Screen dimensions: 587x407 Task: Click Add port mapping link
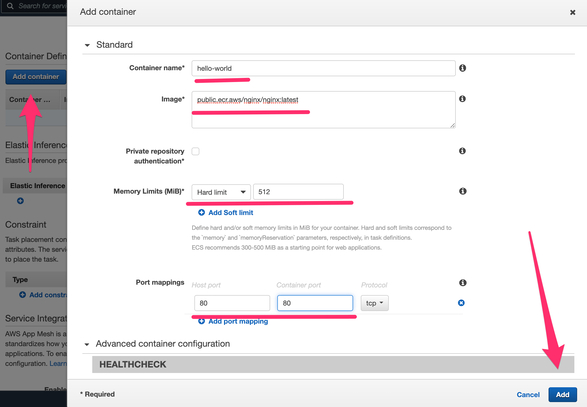[238, 321]
